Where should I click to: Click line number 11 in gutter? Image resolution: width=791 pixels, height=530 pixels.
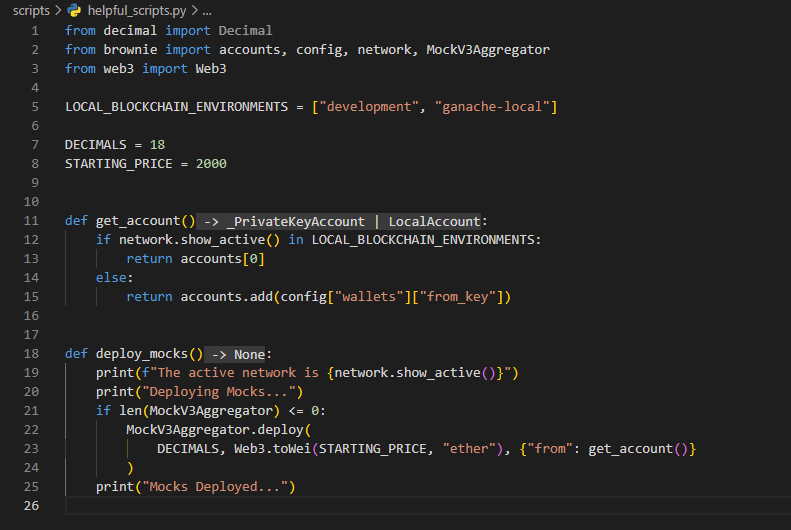[x=31, y=221]
